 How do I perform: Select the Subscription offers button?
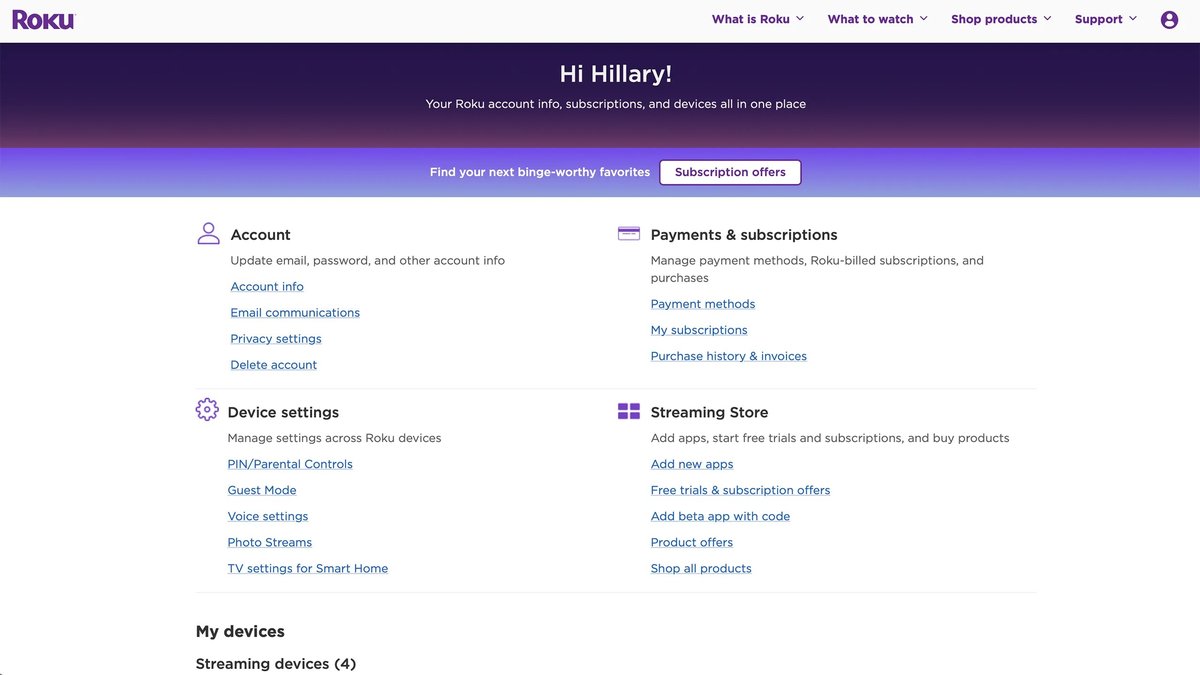pyautogui.click(x=730, y=171)
